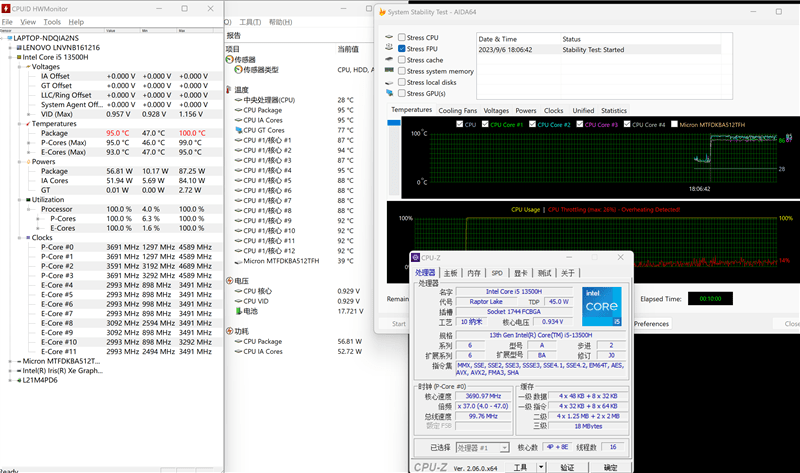Click the blue graph scale indicator bar

[x=394, y=122]
